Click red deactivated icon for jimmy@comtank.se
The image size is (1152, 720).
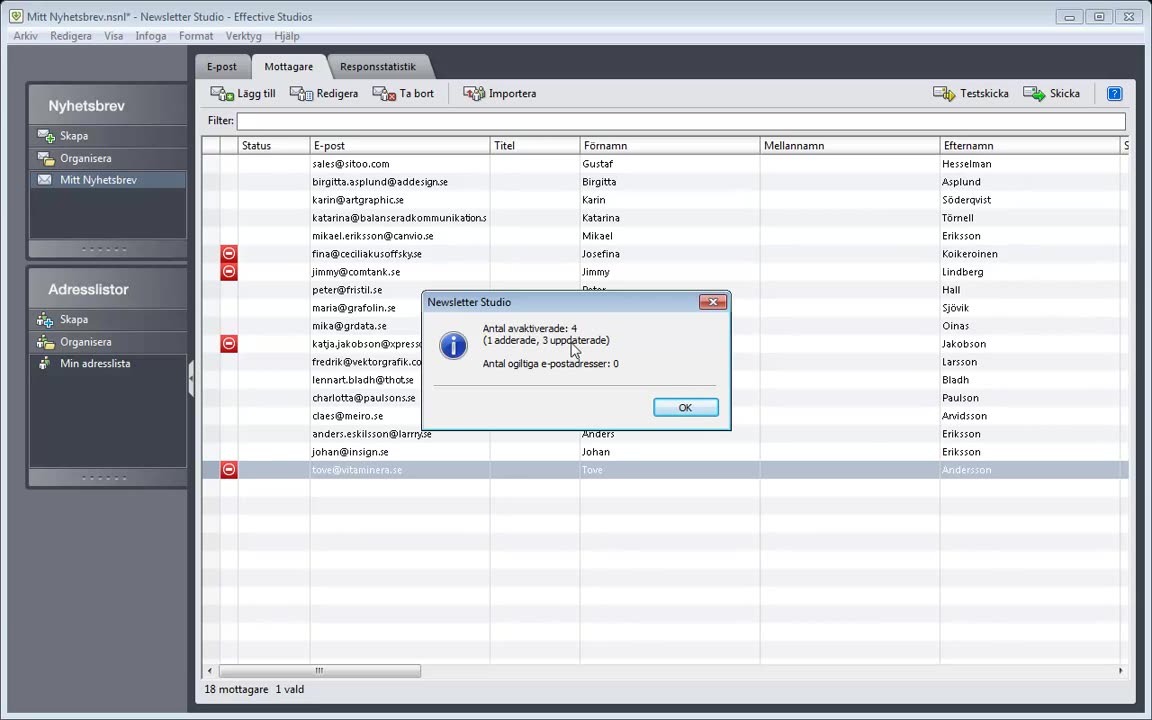(x=229, y=272)
